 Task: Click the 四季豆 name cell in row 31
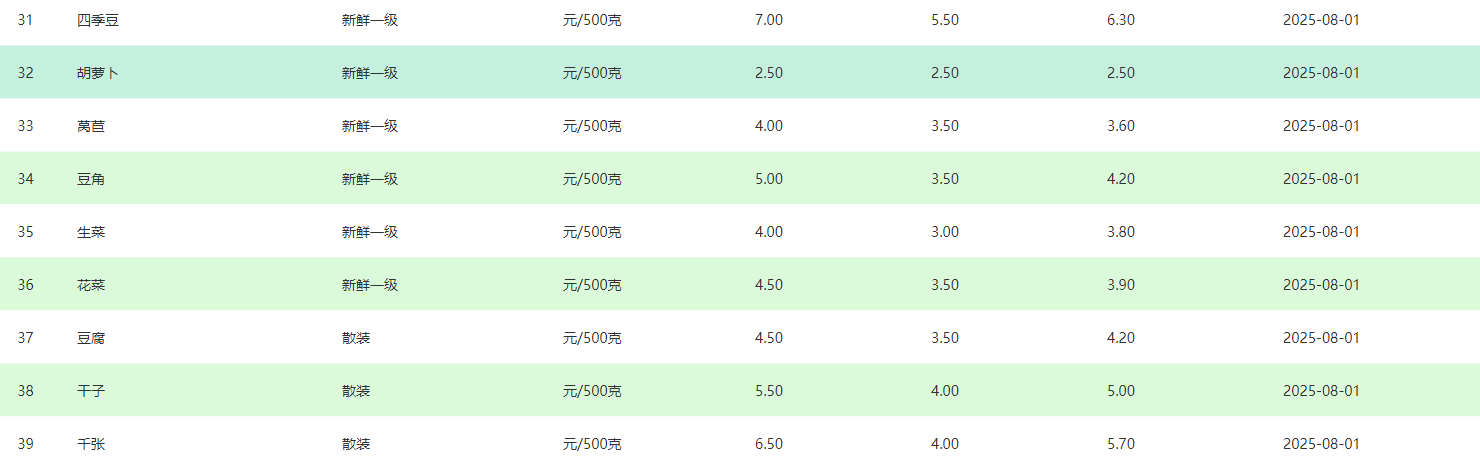tap(98, 20)
